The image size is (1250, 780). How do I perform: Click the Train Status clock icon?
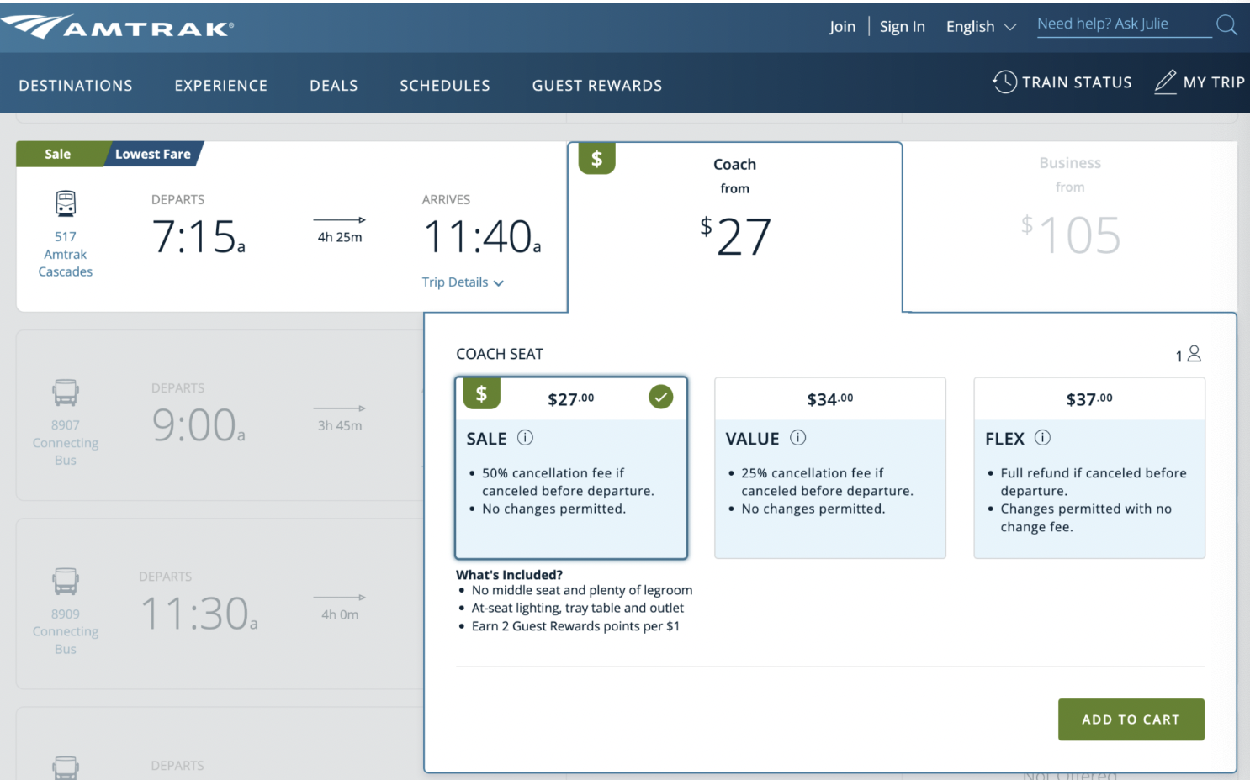point(1004,82)
